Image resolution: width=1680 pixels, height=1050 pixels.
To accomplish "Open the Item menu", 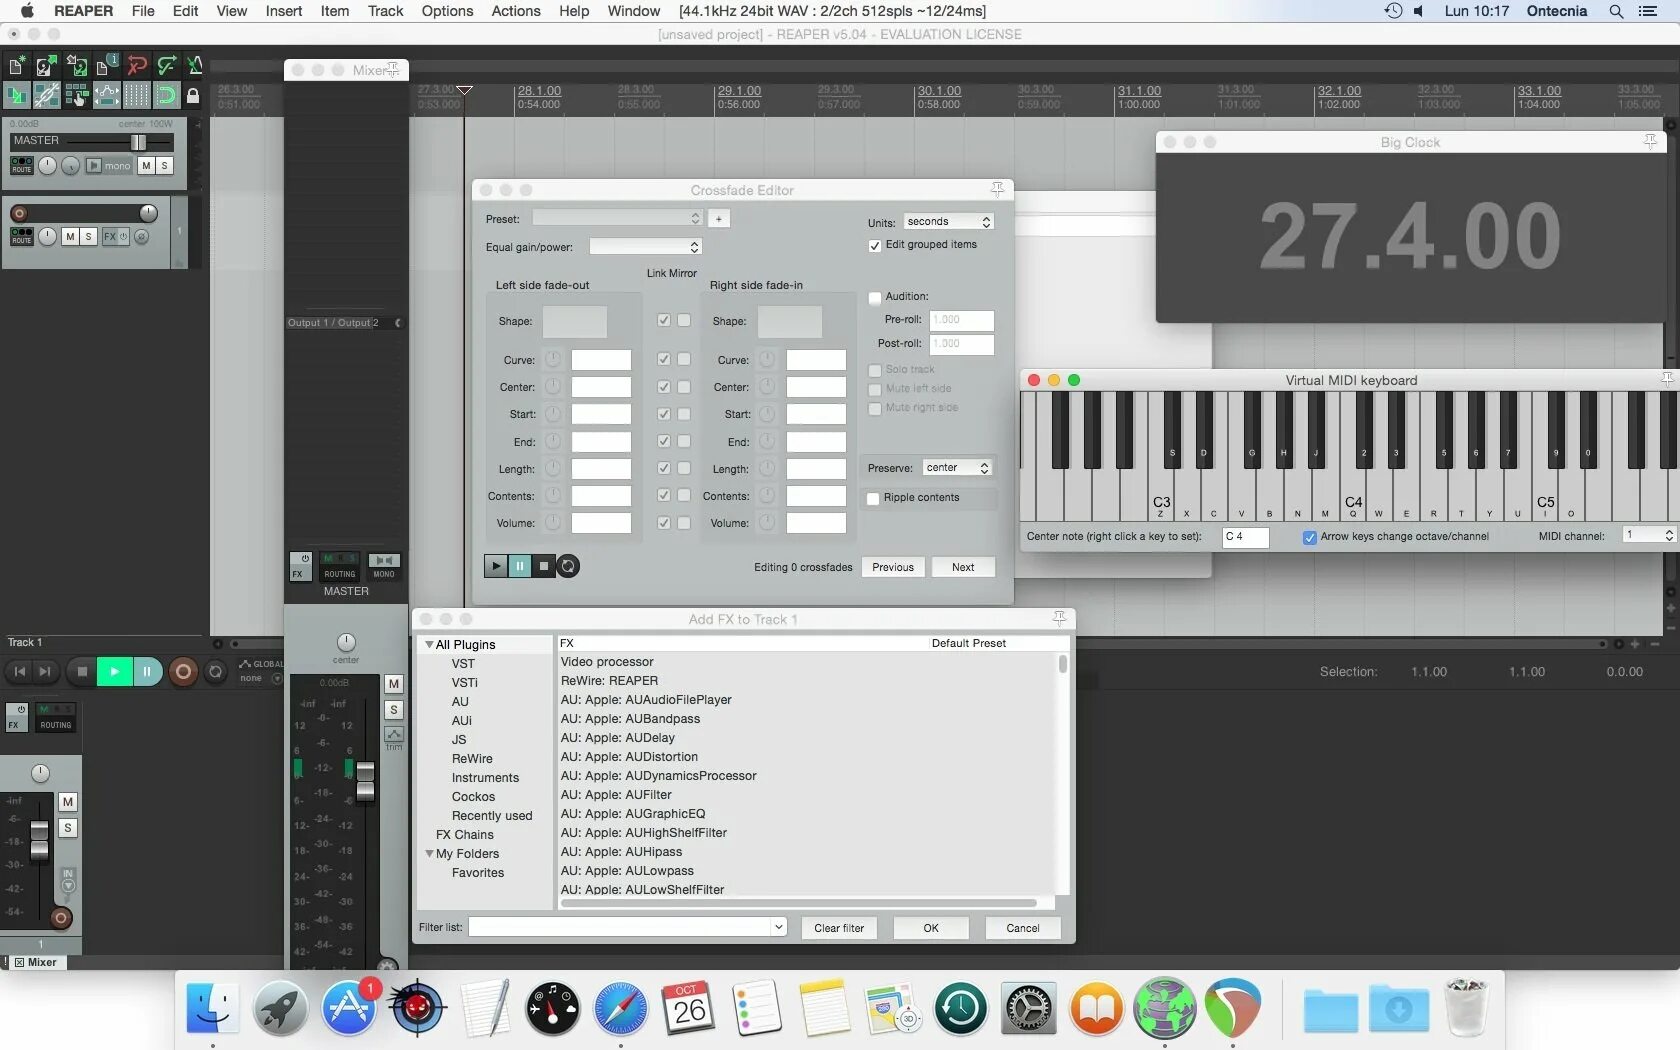I will coord(335,11).
